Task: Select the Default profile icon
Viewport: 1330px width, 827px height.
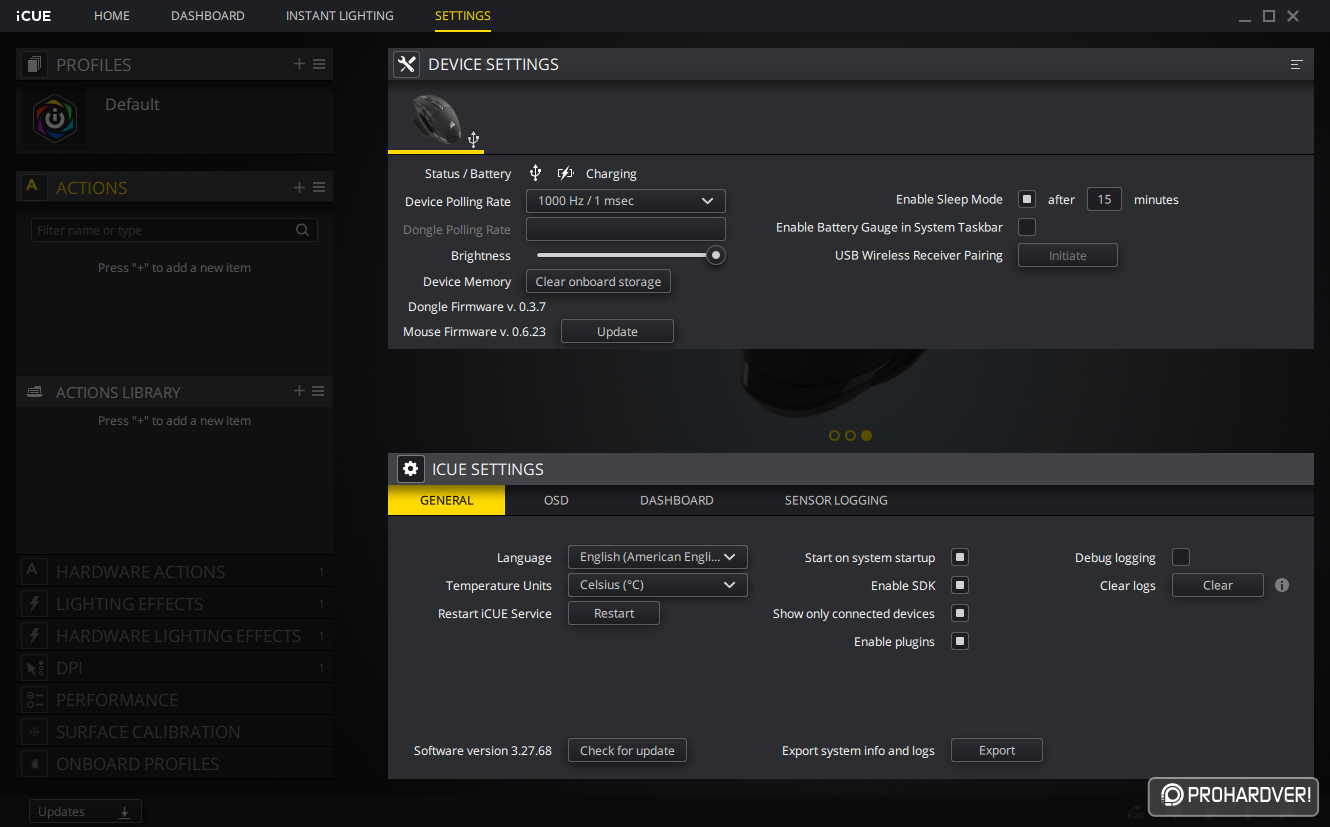Action: pos(54,119)
